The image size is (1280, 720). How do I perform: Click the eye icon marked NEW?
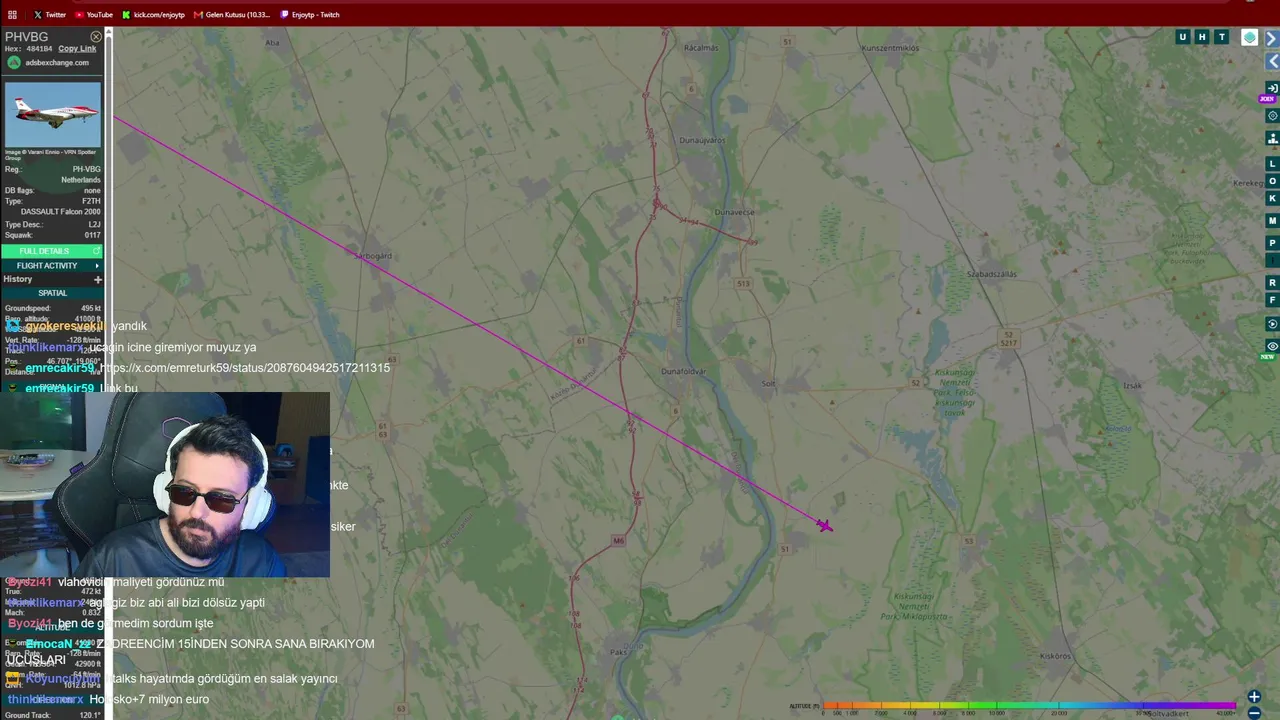pyautogui.click(x=1272, y=346)
